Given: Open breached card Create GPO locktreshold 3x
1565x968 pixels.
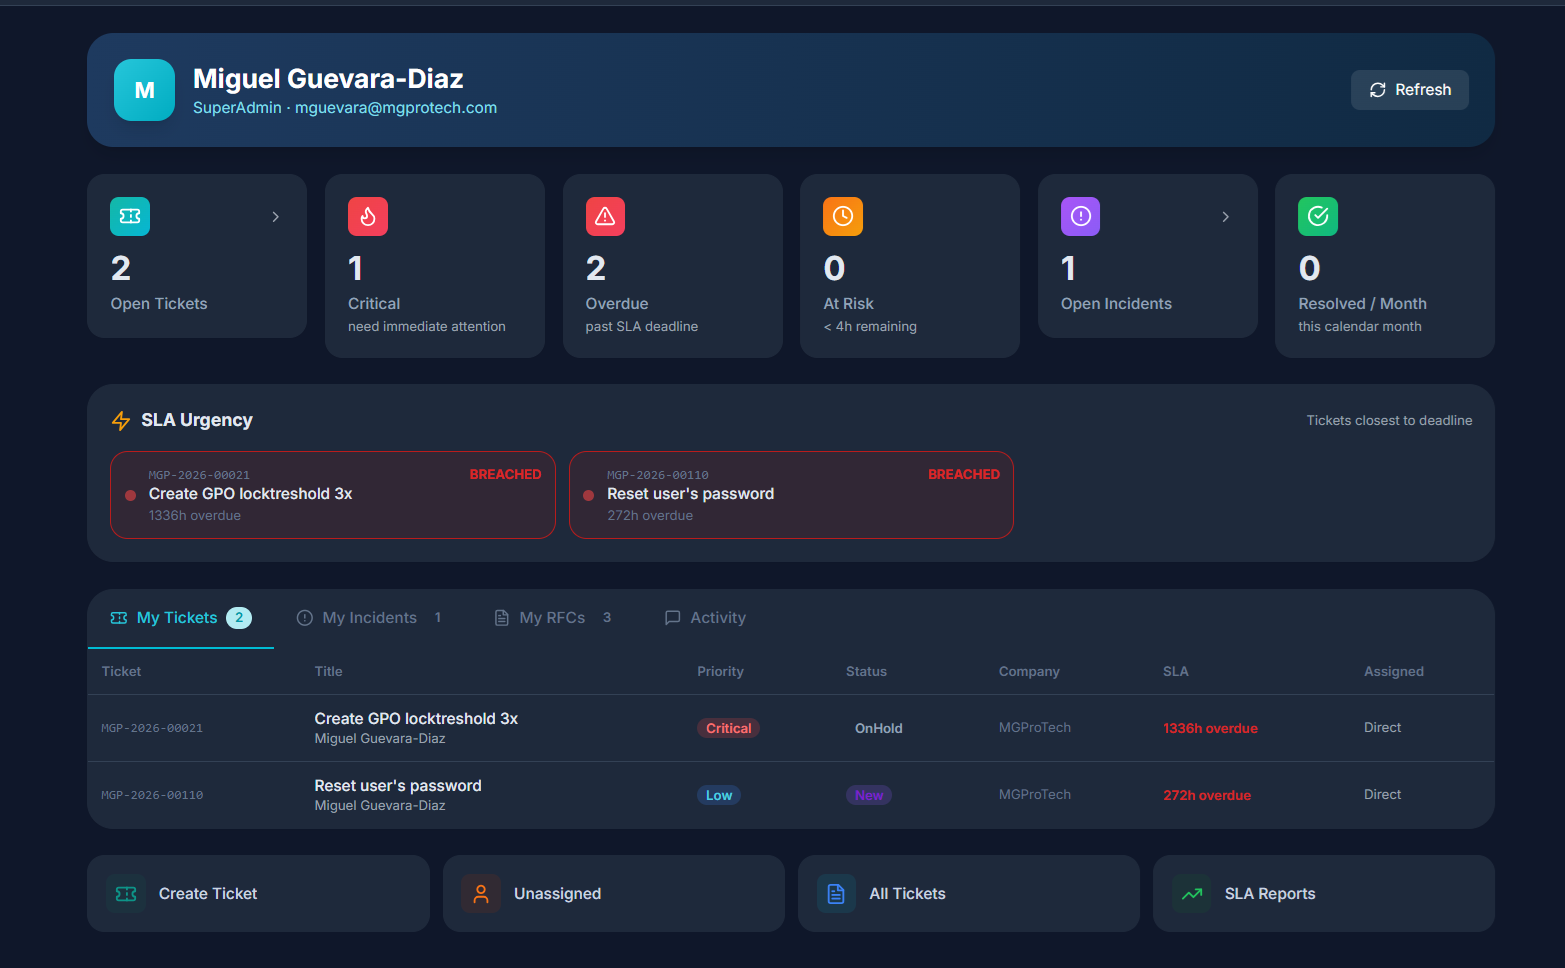Looking at the screenshot, I should [333, 495].
